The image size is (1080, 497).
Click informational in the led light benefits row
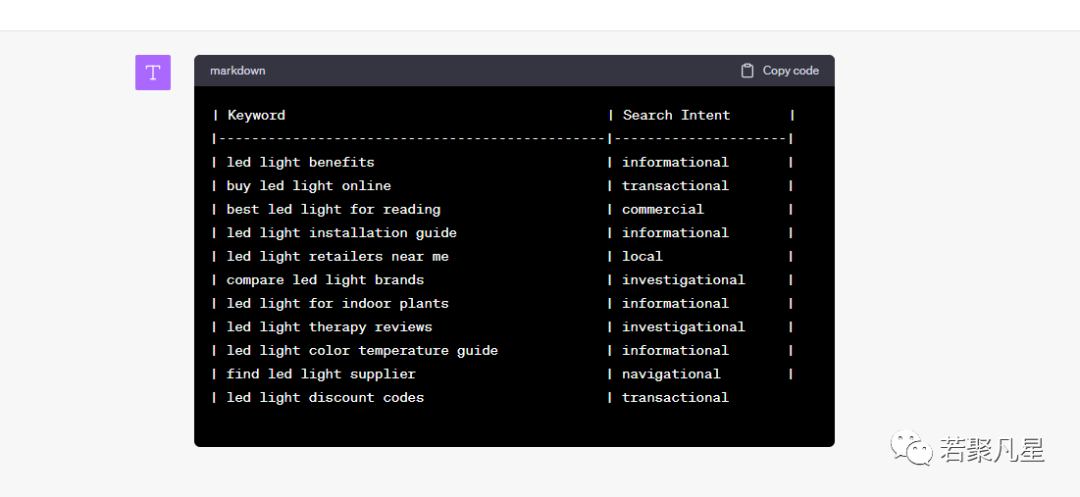pyautogui.click(x=676, y=162)
